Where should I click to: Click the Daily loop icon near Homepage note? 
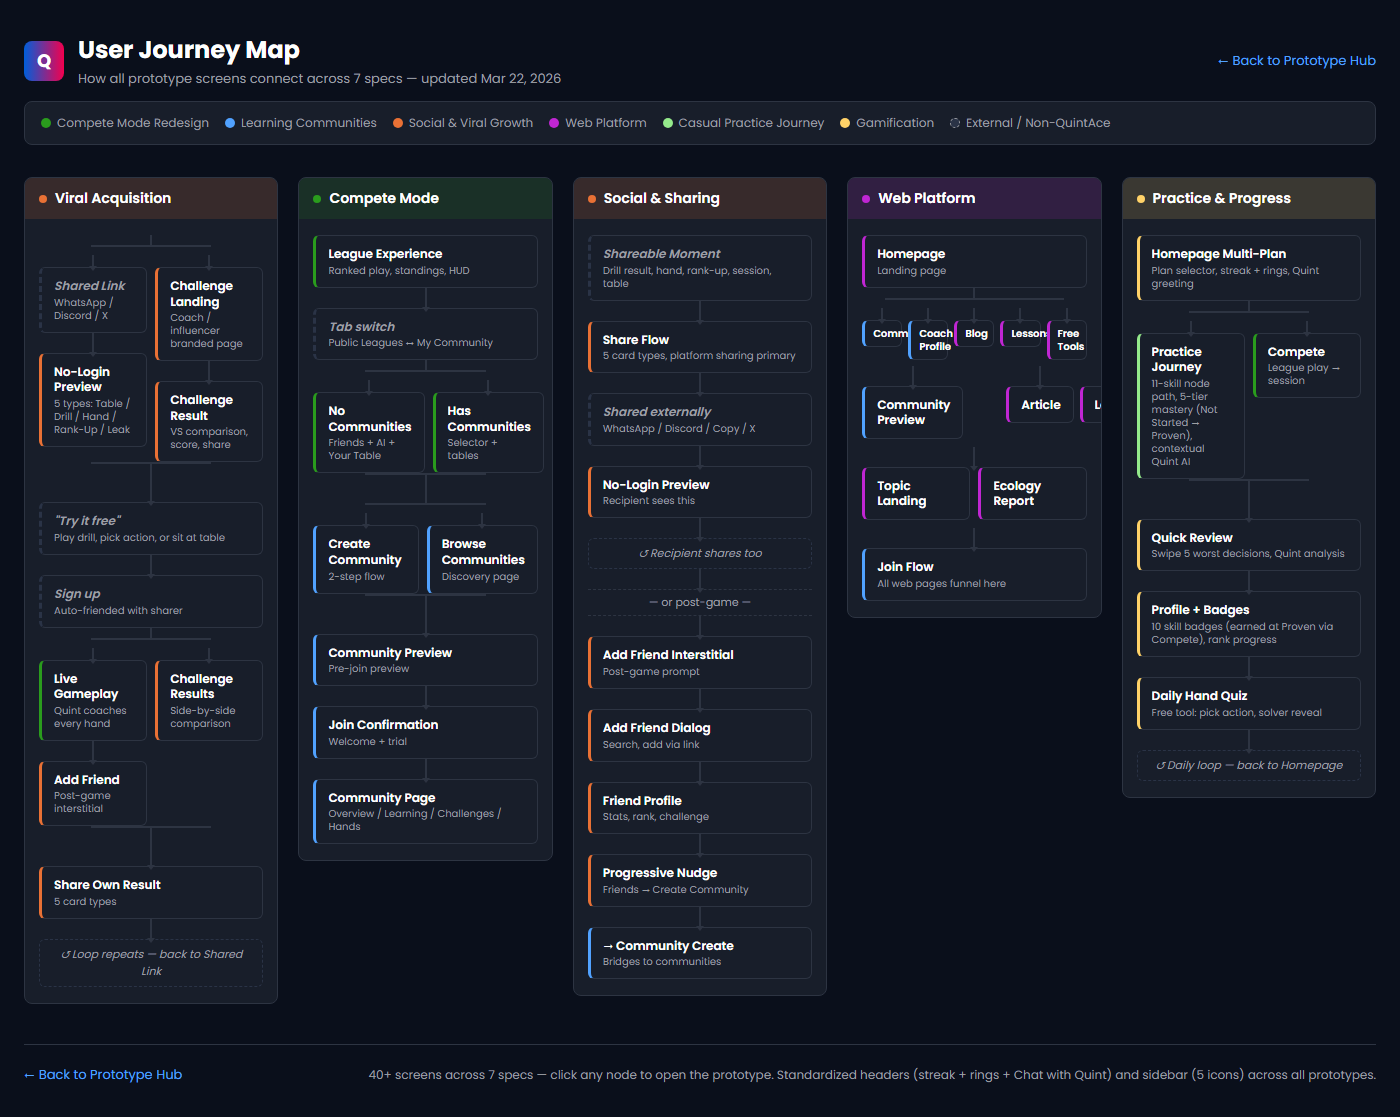point(1164,765)
